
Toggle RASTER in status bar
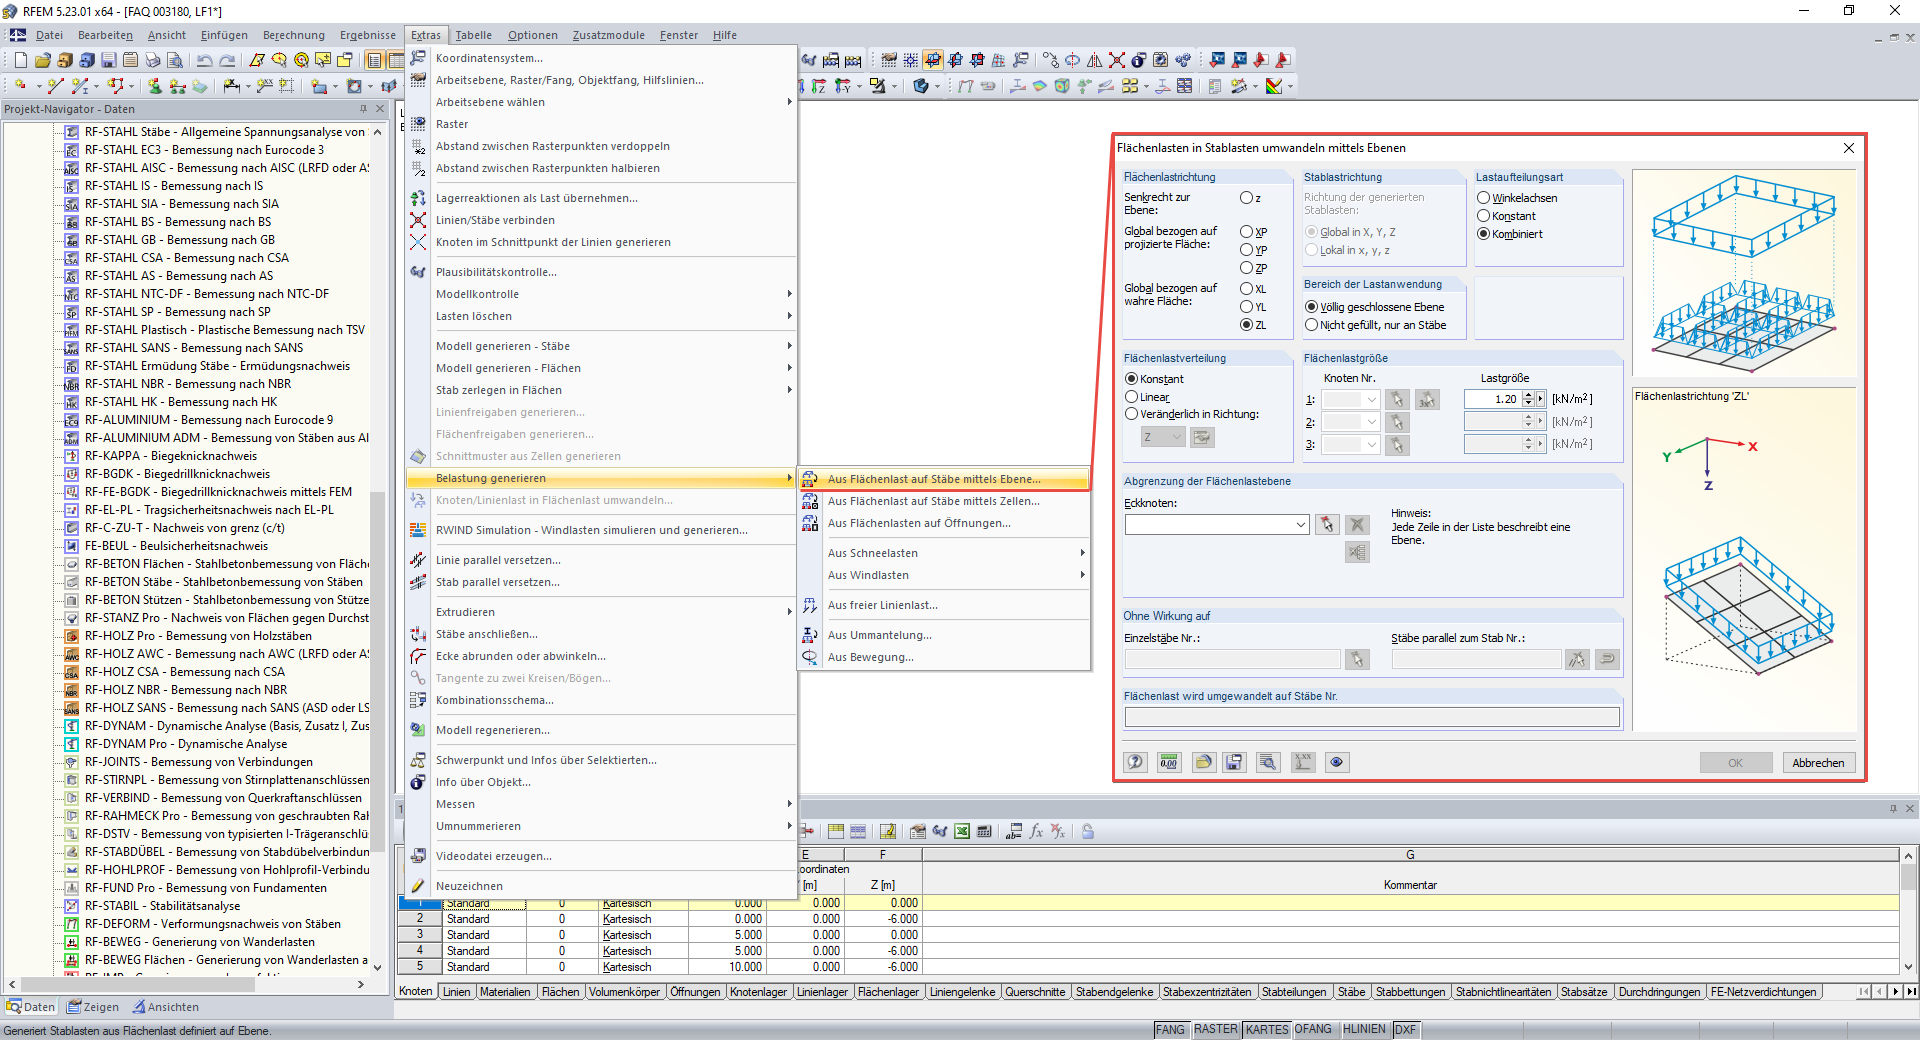coord(1215,1029)
